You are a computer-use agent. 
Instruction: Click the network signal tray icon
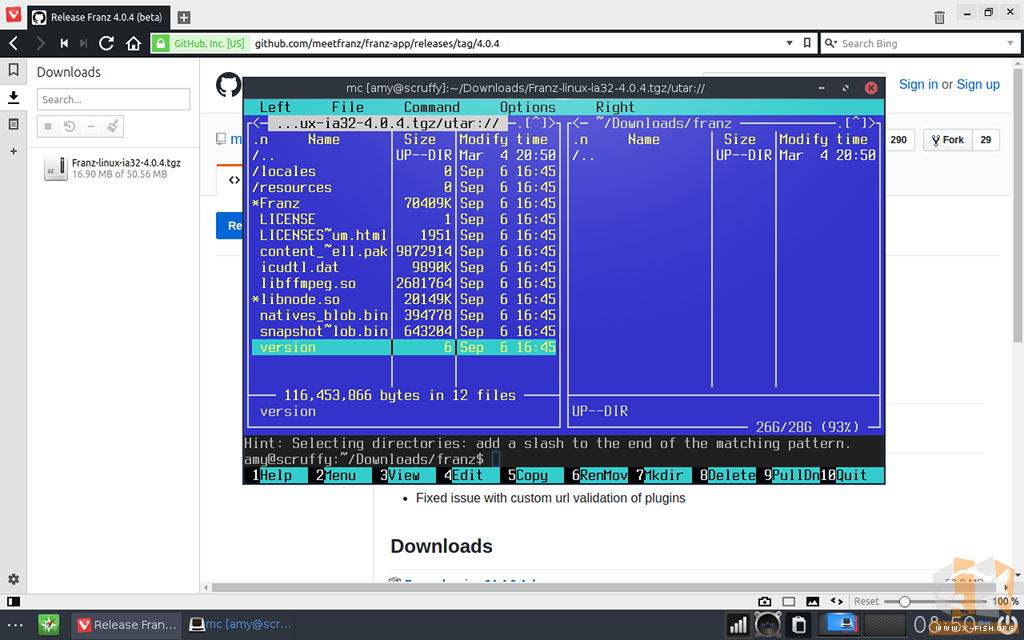[x=738, y=625]
